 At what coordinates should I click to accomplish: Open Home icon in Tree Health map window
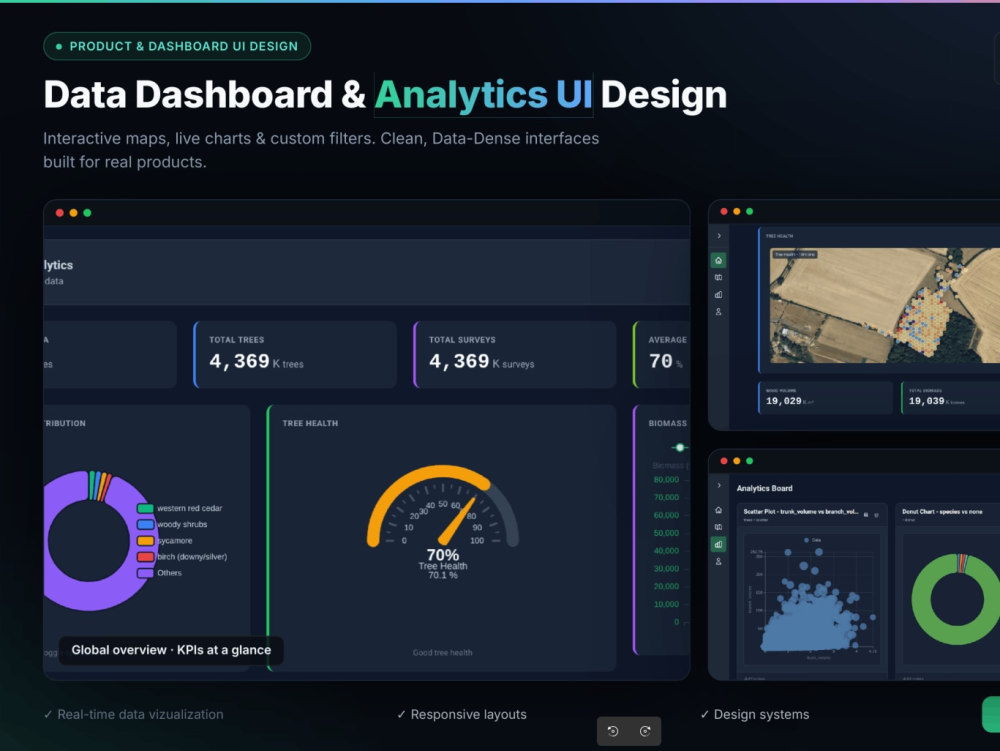click(x=718, y=260)
